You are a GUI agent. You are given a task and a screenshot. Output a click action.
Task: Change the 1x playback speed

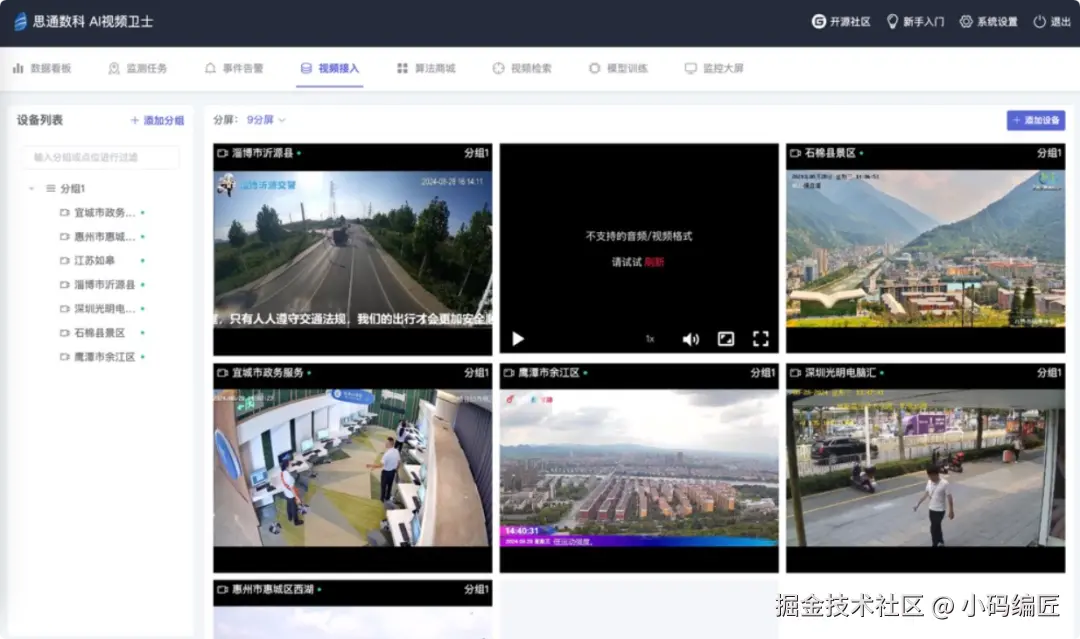650,339
